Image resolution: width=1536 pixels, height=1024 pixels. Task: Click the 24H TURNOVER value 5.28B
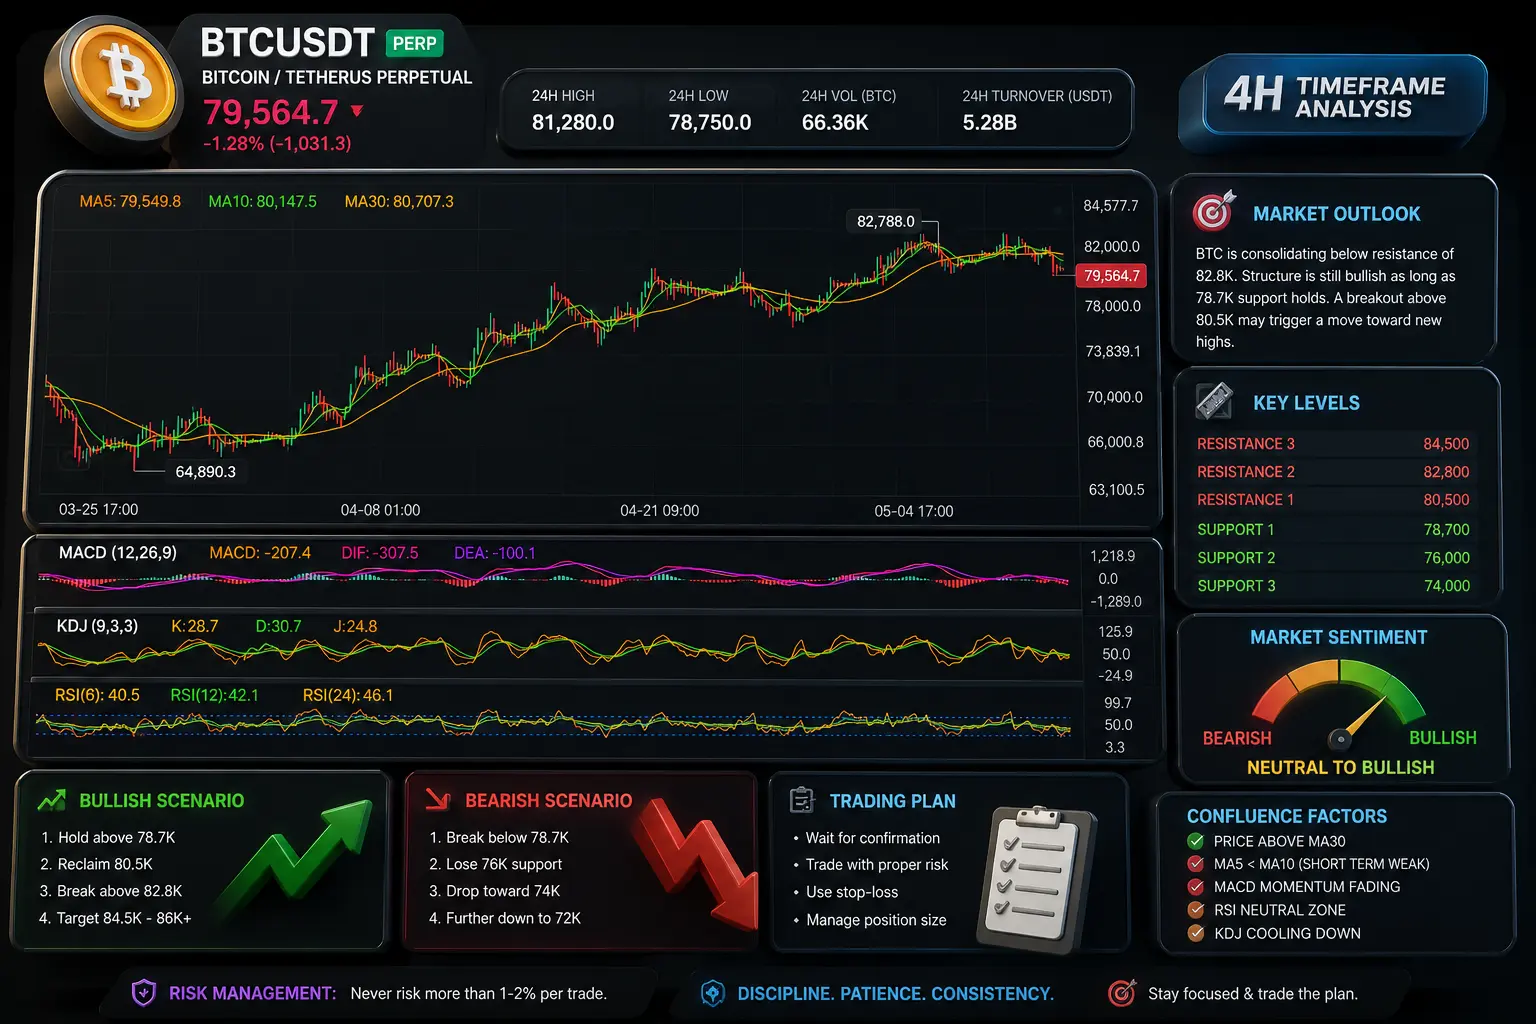coord(990,122)
